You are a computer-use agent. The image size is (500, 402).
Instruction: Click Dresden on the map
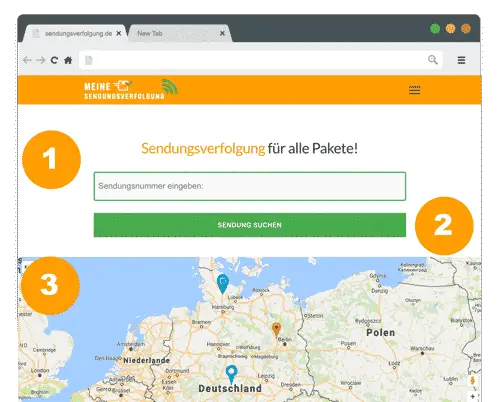[291, 384]
